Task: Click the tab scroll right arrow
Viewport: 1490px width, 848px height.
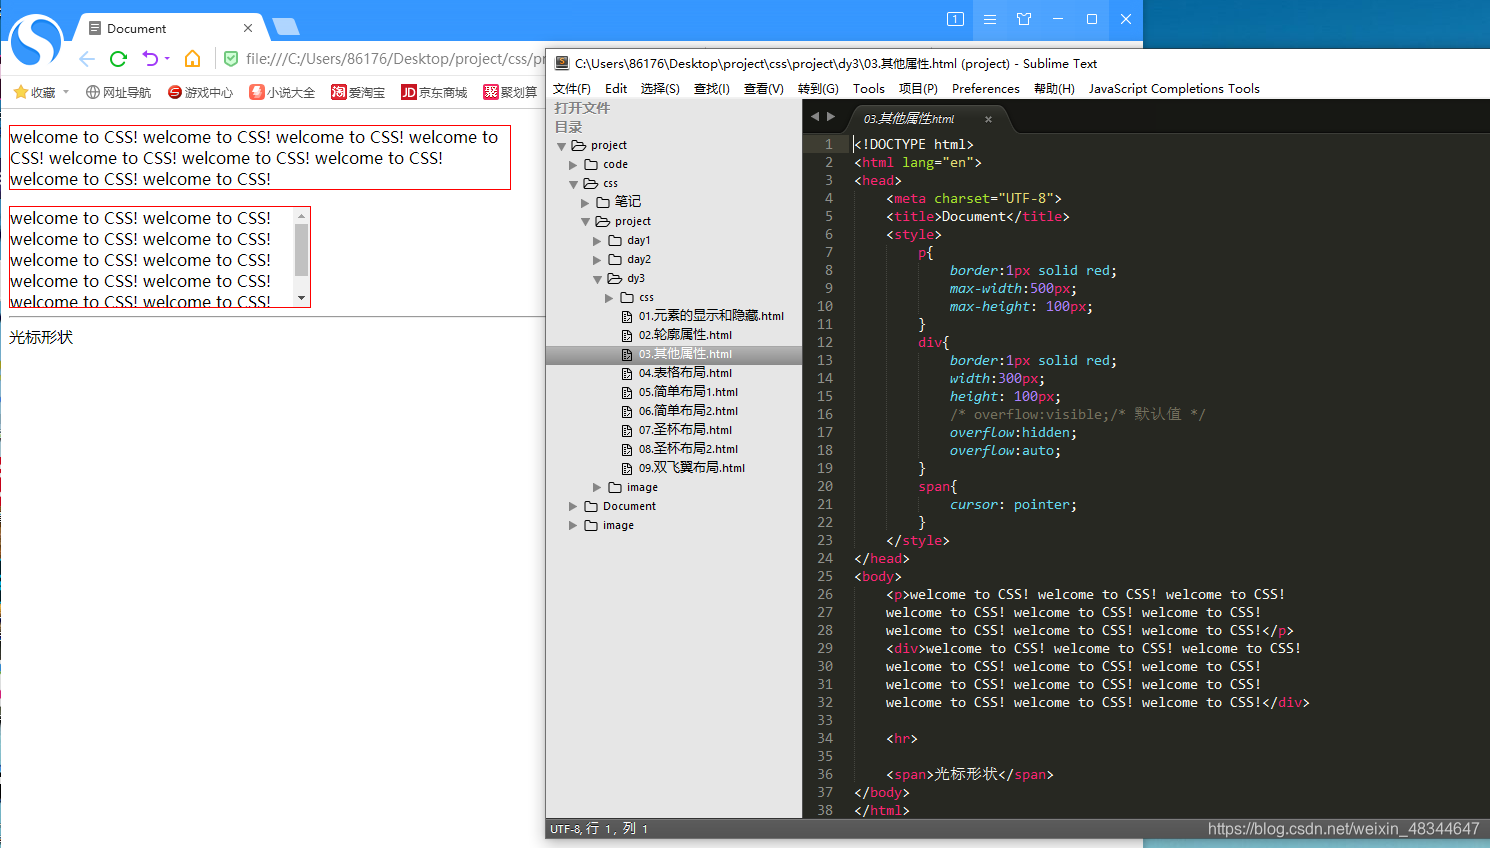Action: [x=831, y=117]
